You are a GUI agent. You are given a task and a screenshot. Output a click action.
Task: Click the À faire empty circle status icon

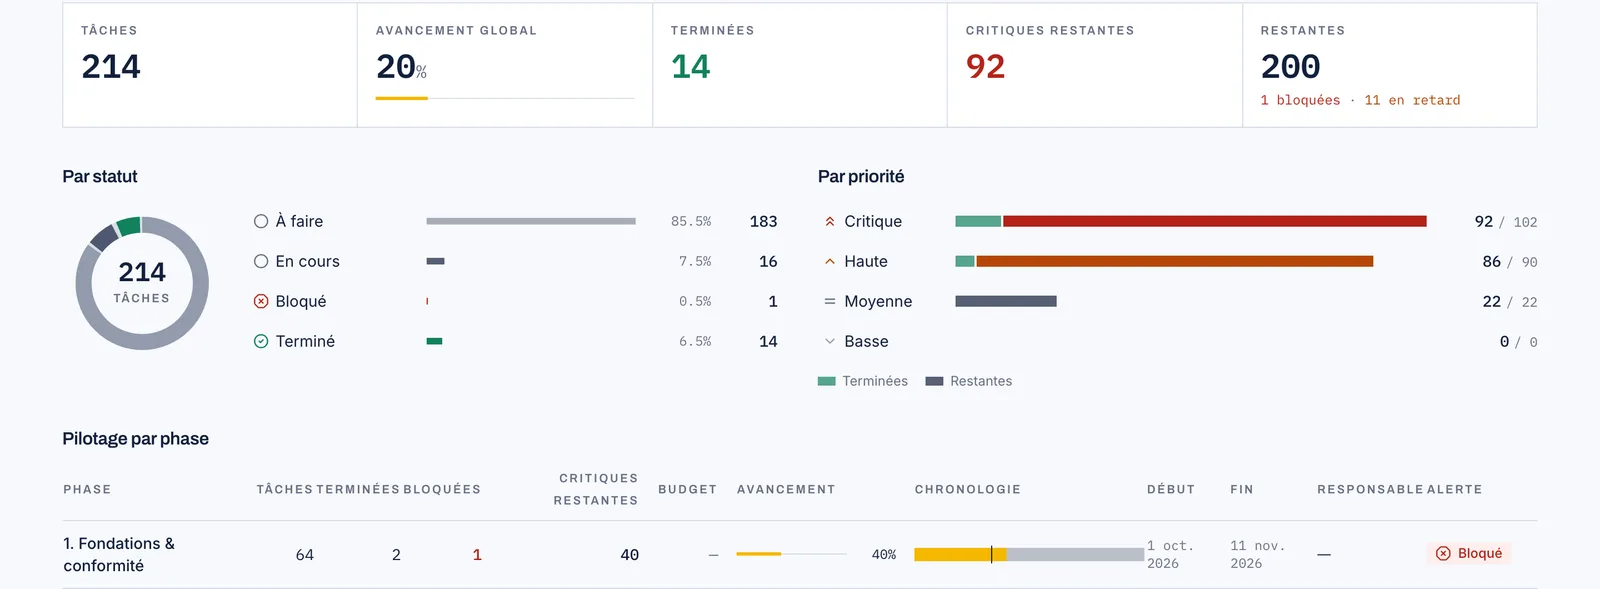(261, 221)
